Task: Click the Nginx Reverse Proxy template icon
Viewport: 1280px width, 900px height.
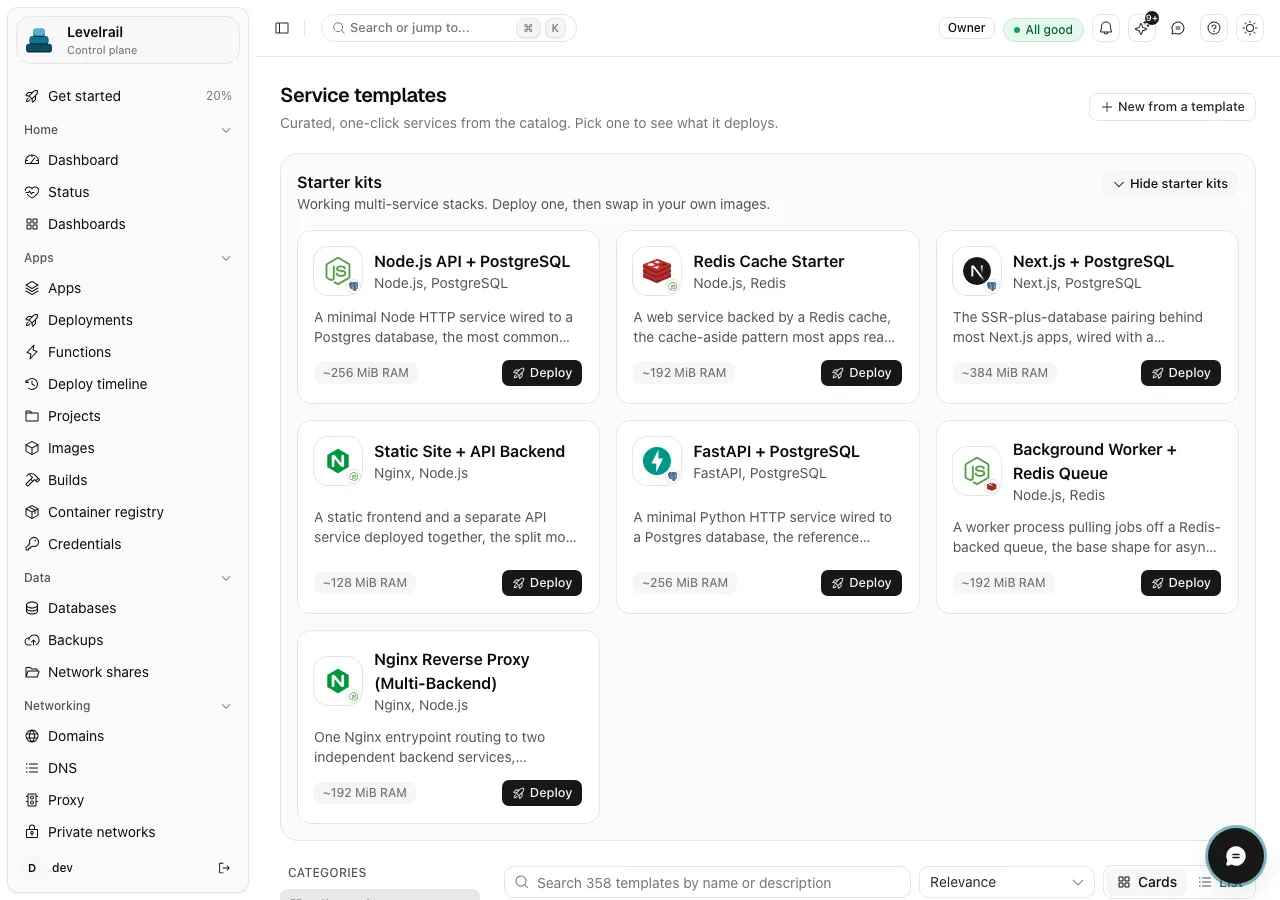Action: (338, 681)
